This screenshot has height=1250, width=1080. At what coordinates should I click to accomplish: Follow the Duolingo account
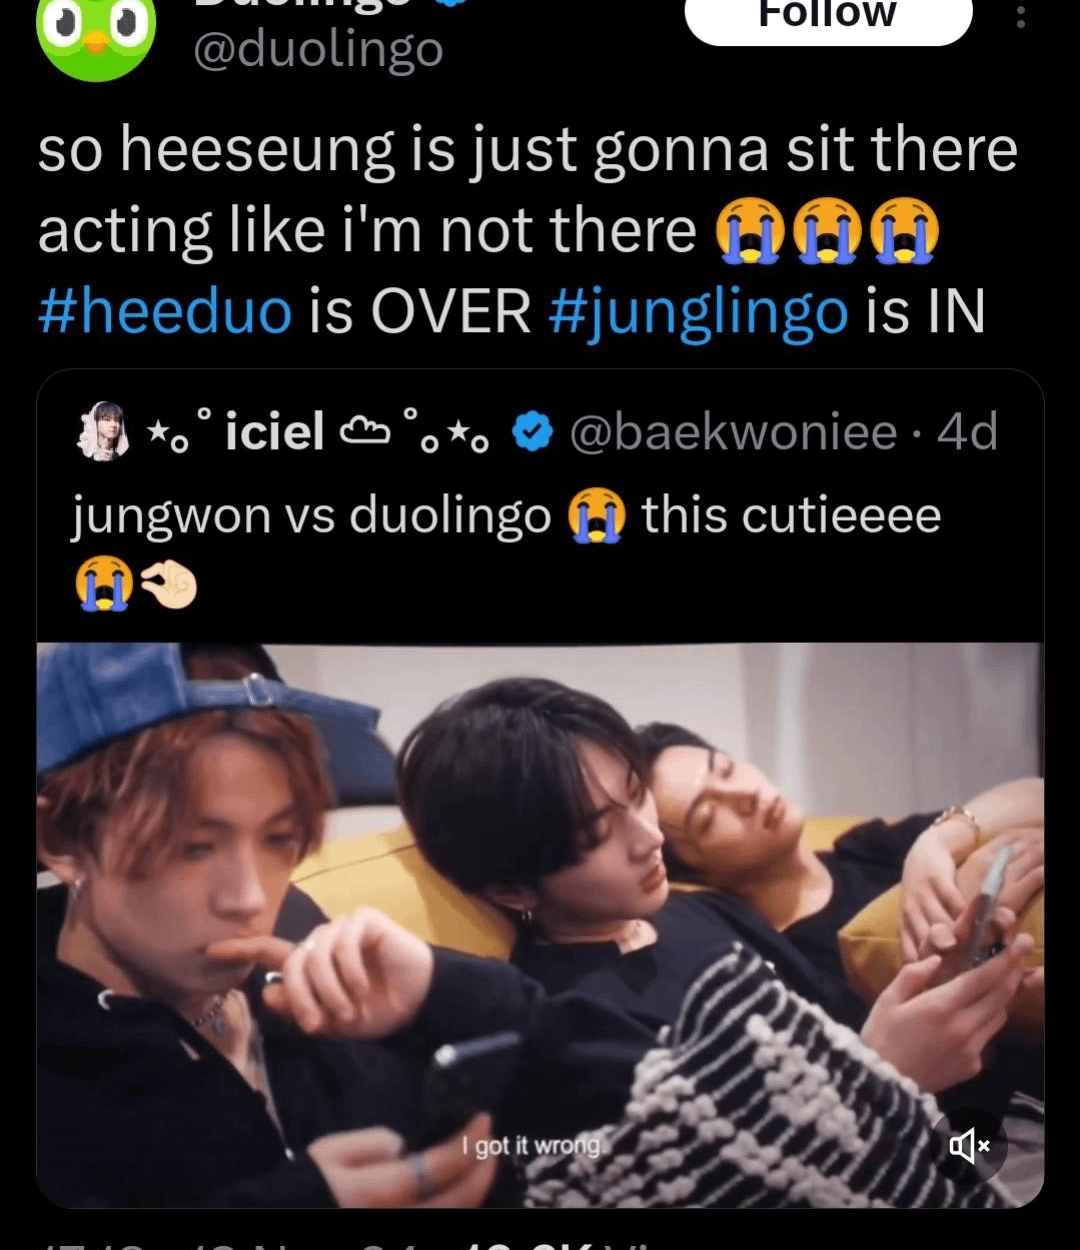tap(828, 16)
